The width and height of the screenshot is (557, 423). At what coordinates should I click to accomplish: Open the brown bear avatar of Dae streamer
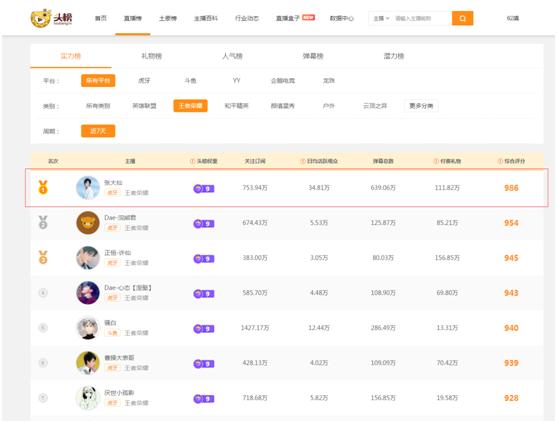(x=88, y=223)
